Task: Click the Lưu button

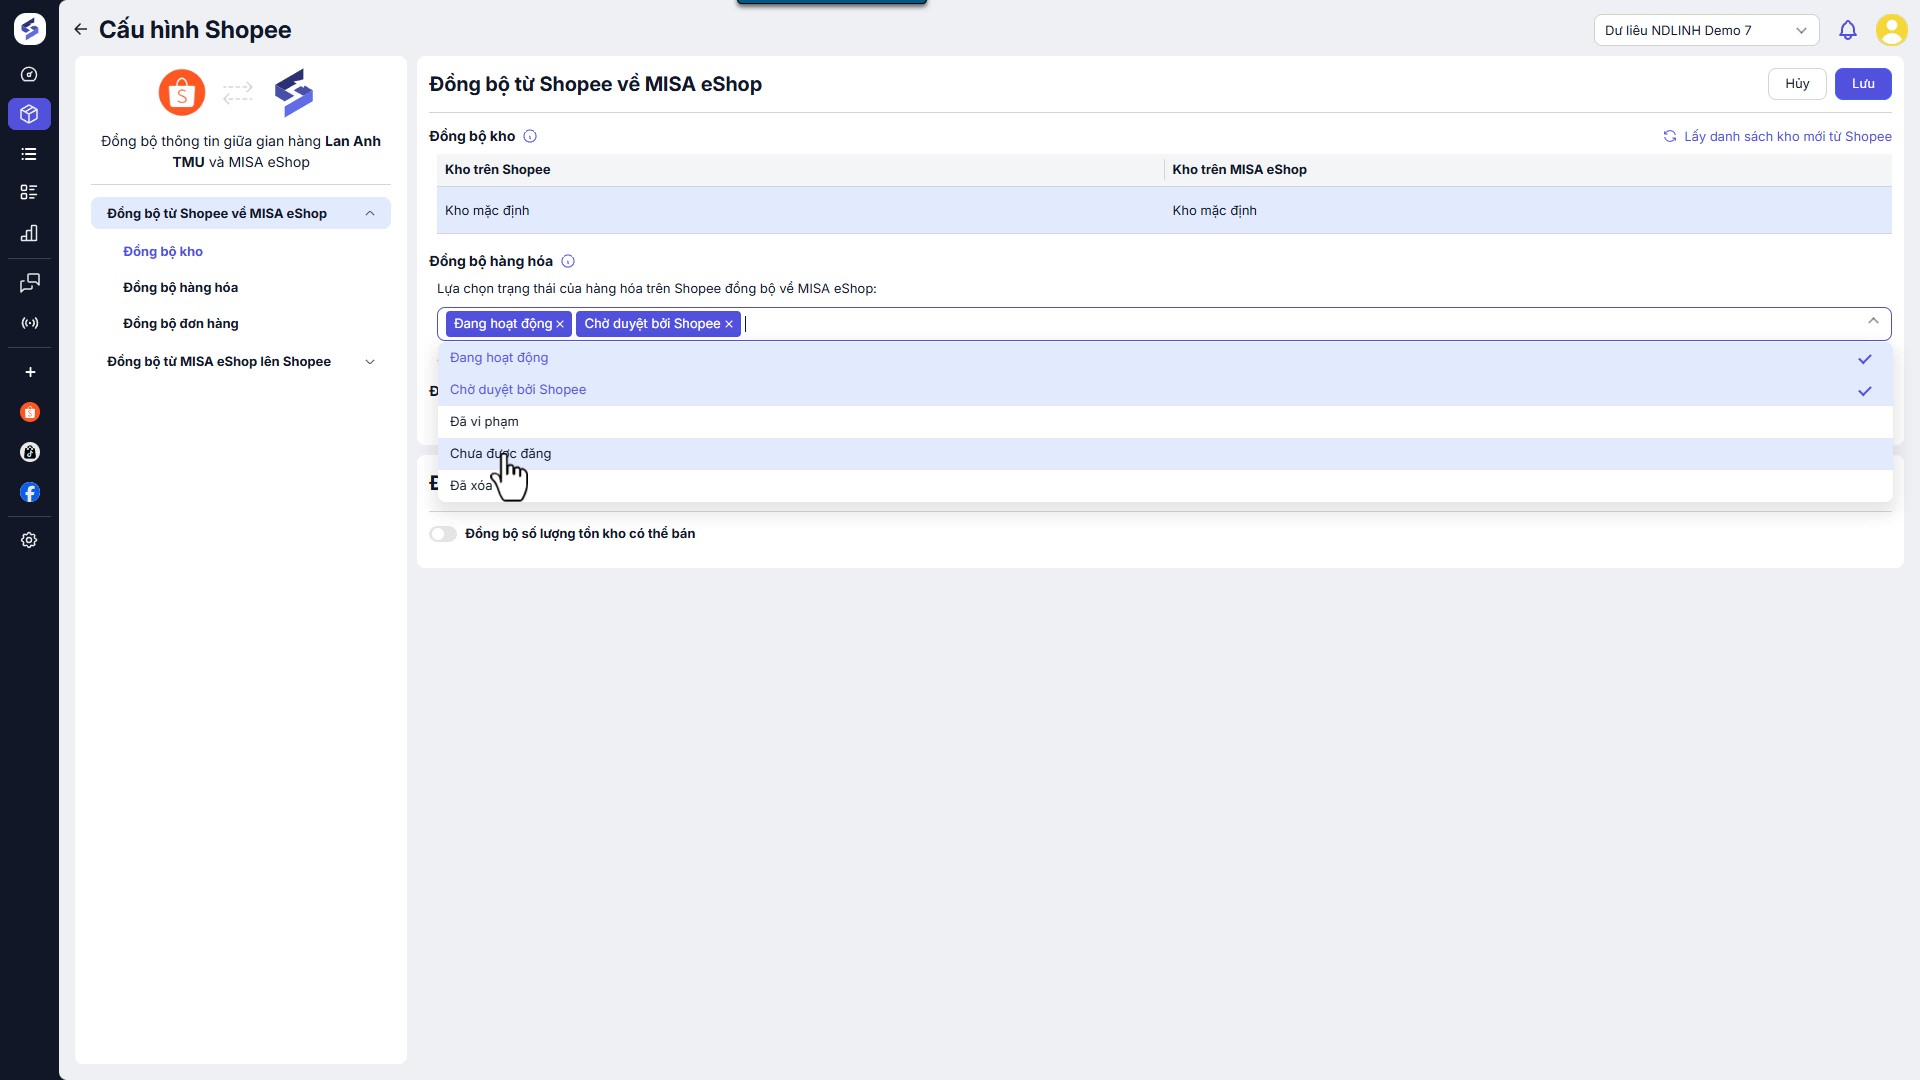Action: tap(1862, 84)
